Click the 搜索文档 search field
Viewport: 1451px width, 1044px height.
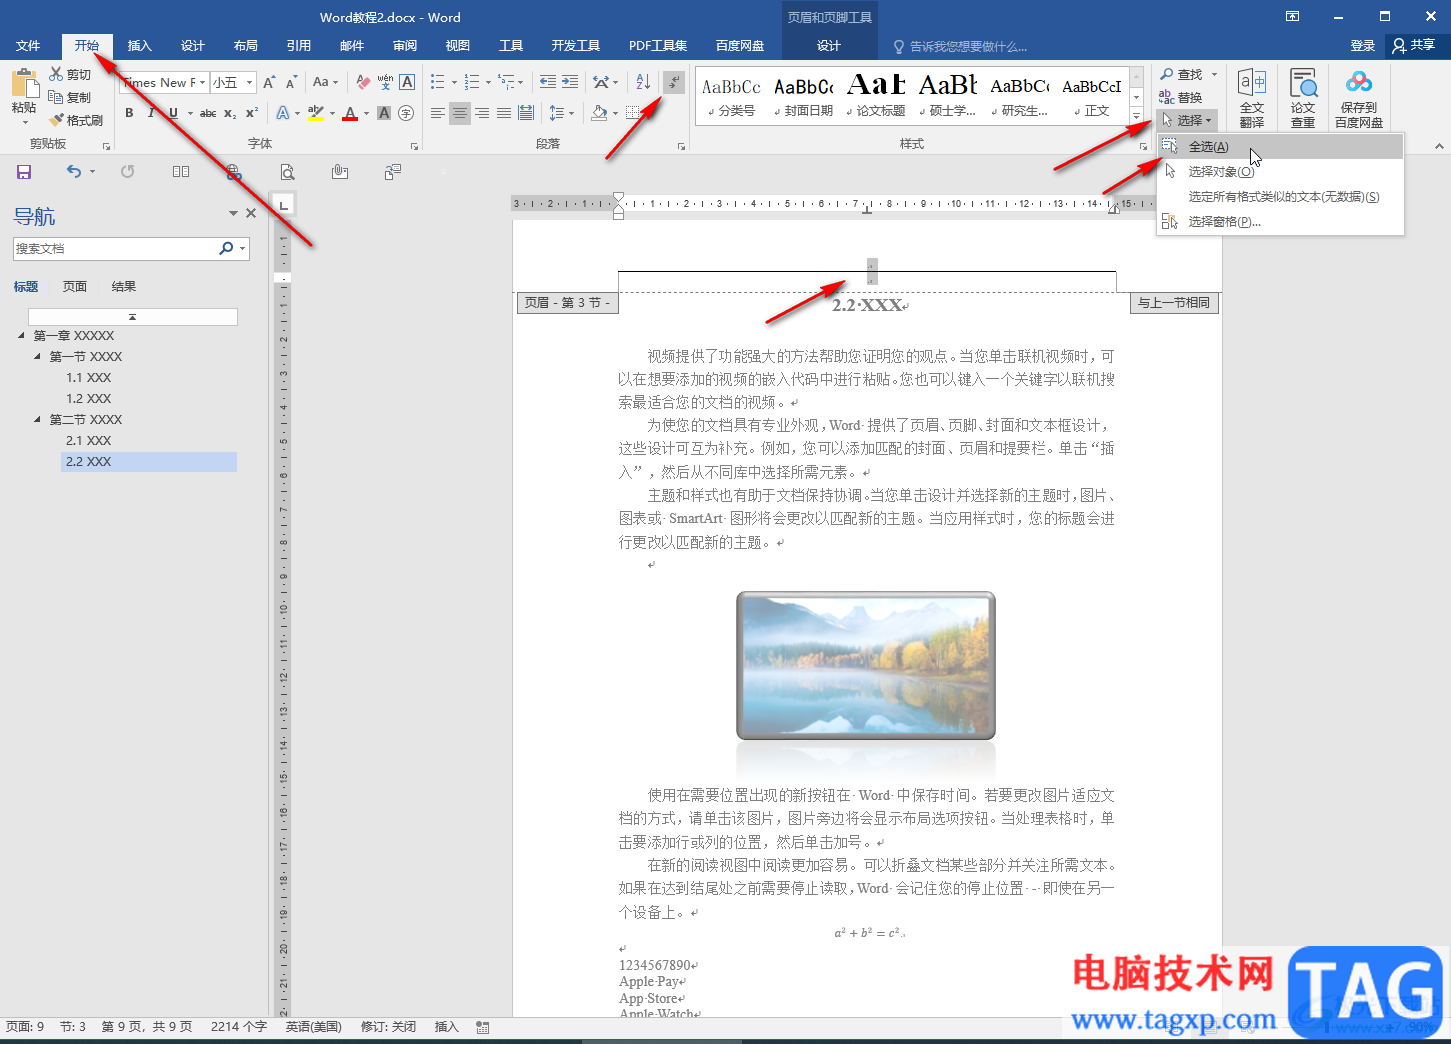115,249
